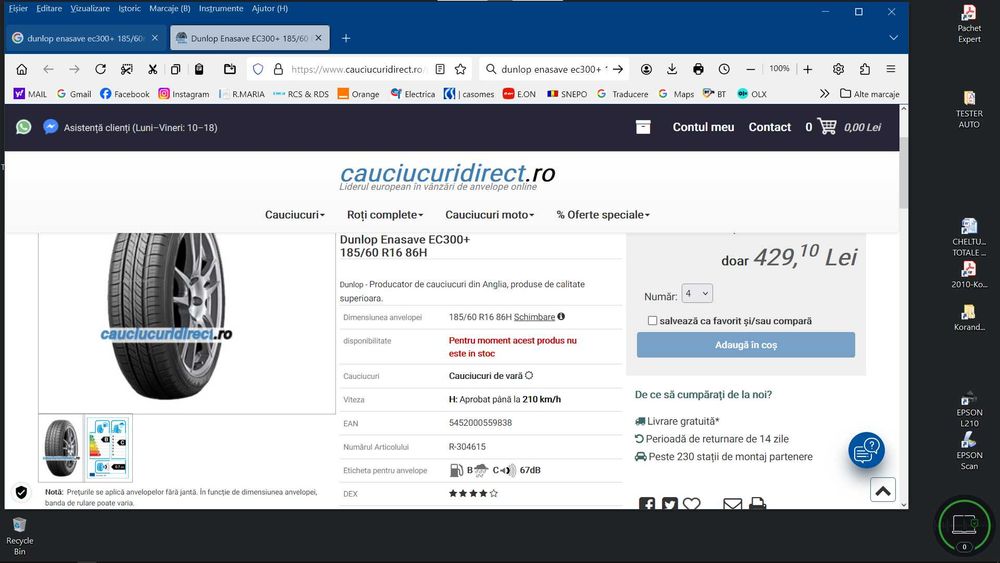Click the cauciucuridirect.ro logo

click(x=447, y=175)
